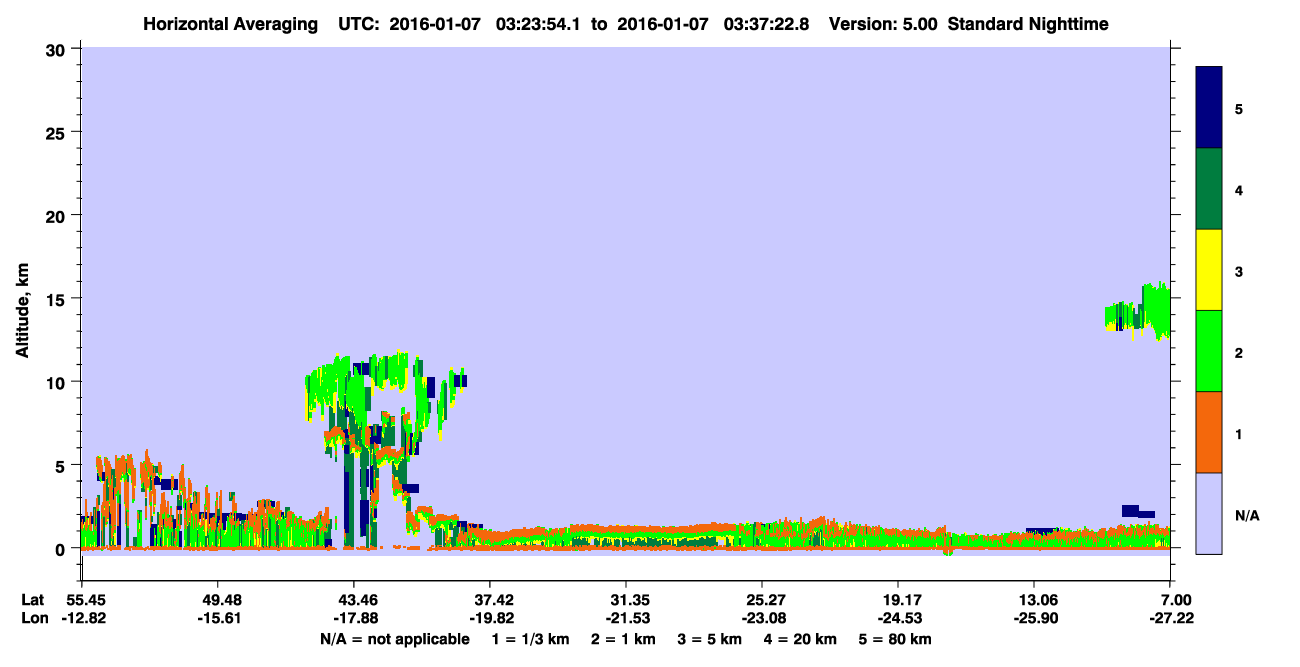
Task: Click the start time '03:23:54.1'
Action: click(x=540, y=24)
